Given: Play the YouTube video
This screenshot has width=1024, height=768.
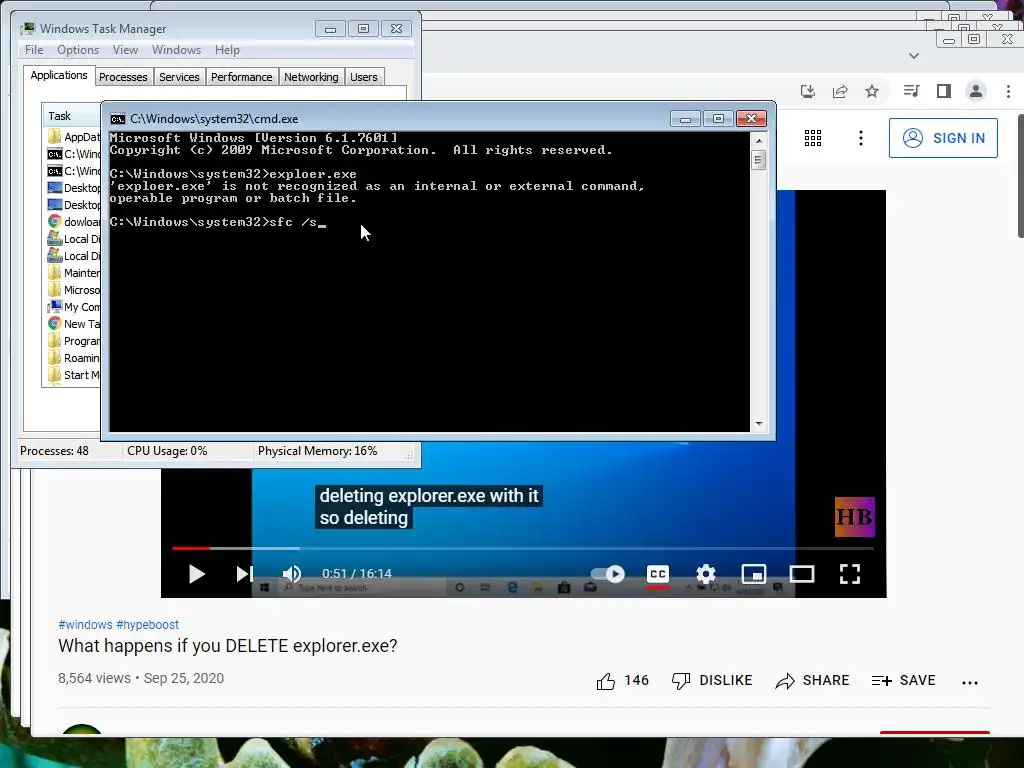Looking at the screenshot, I should 197,574.
